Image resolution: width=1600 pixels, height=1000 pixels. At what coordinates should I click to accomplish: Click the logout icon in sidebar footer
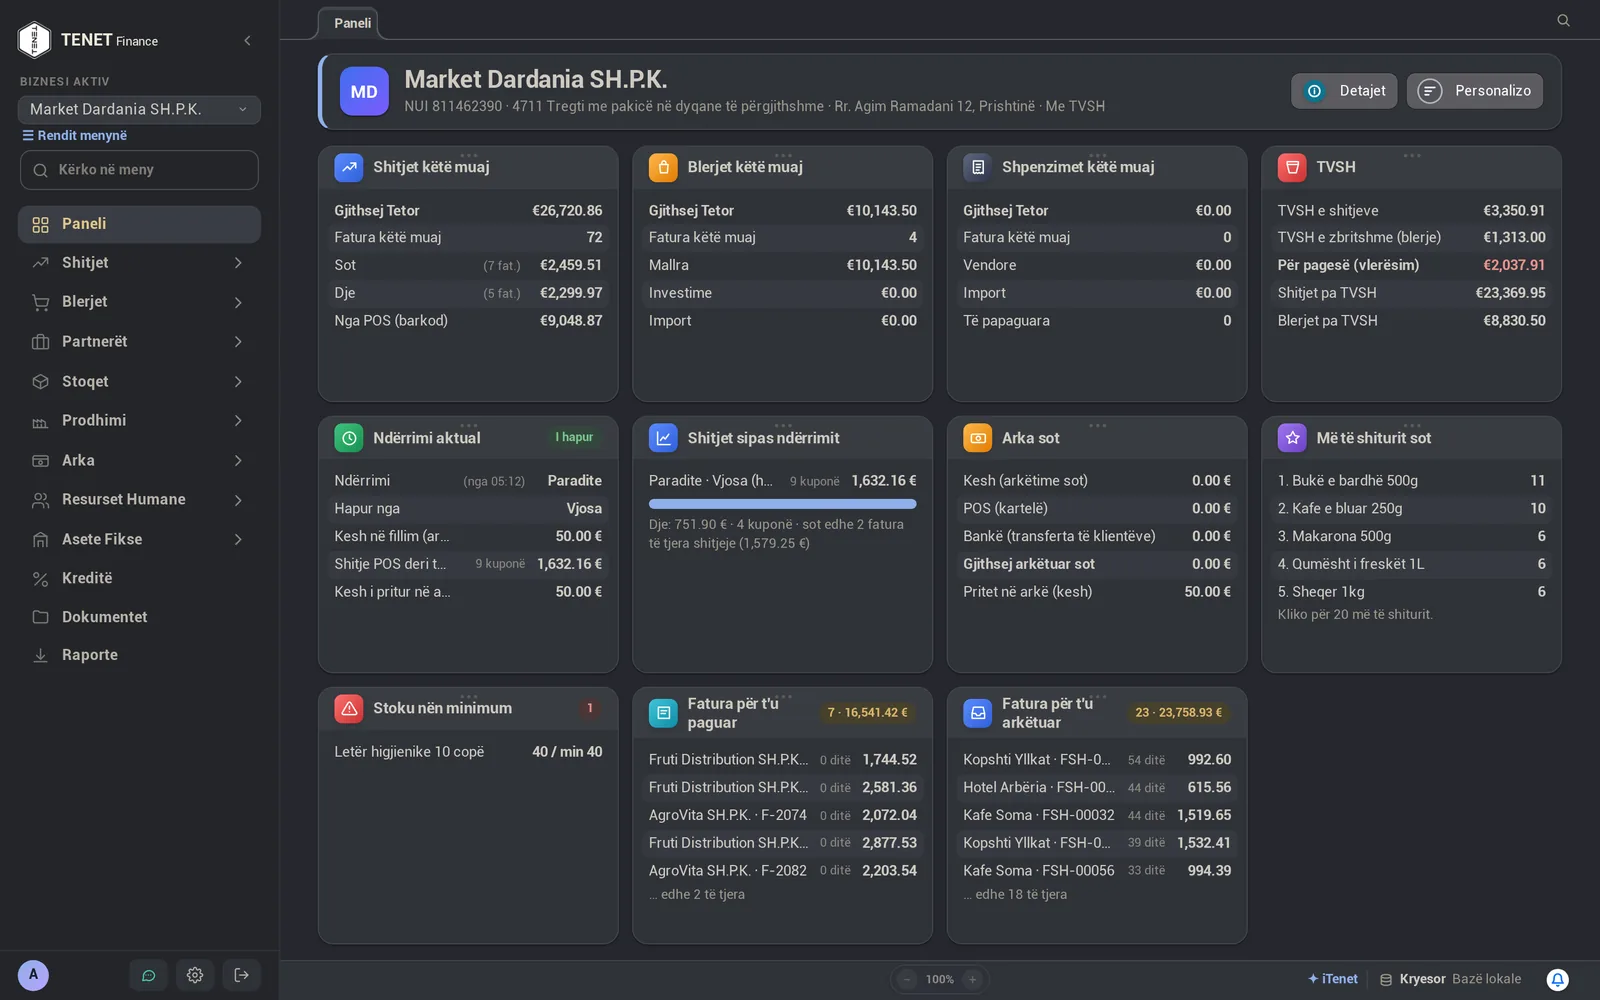(242, 975)
